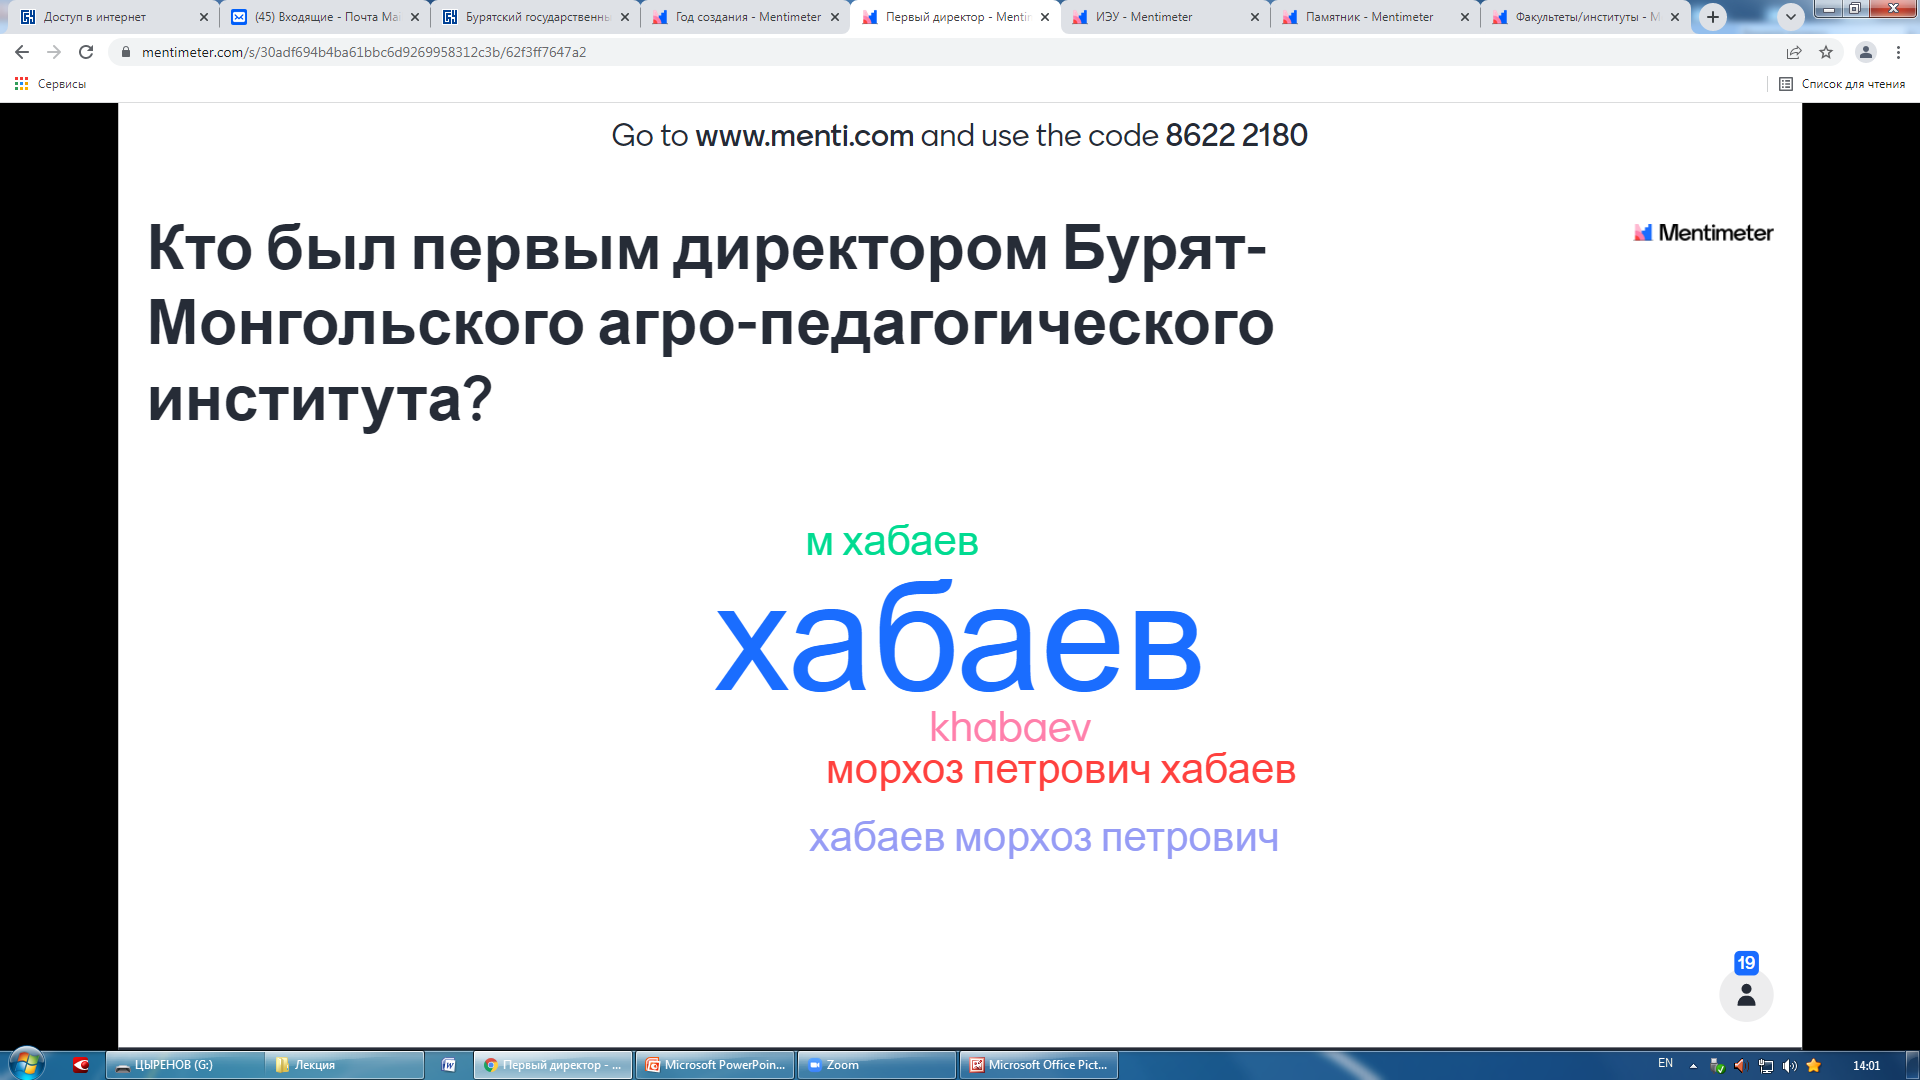The height and width of the screenshot is (1080, 1920).
Task: Click the volume speaker tray icon
Action: coord(1790,1066)
